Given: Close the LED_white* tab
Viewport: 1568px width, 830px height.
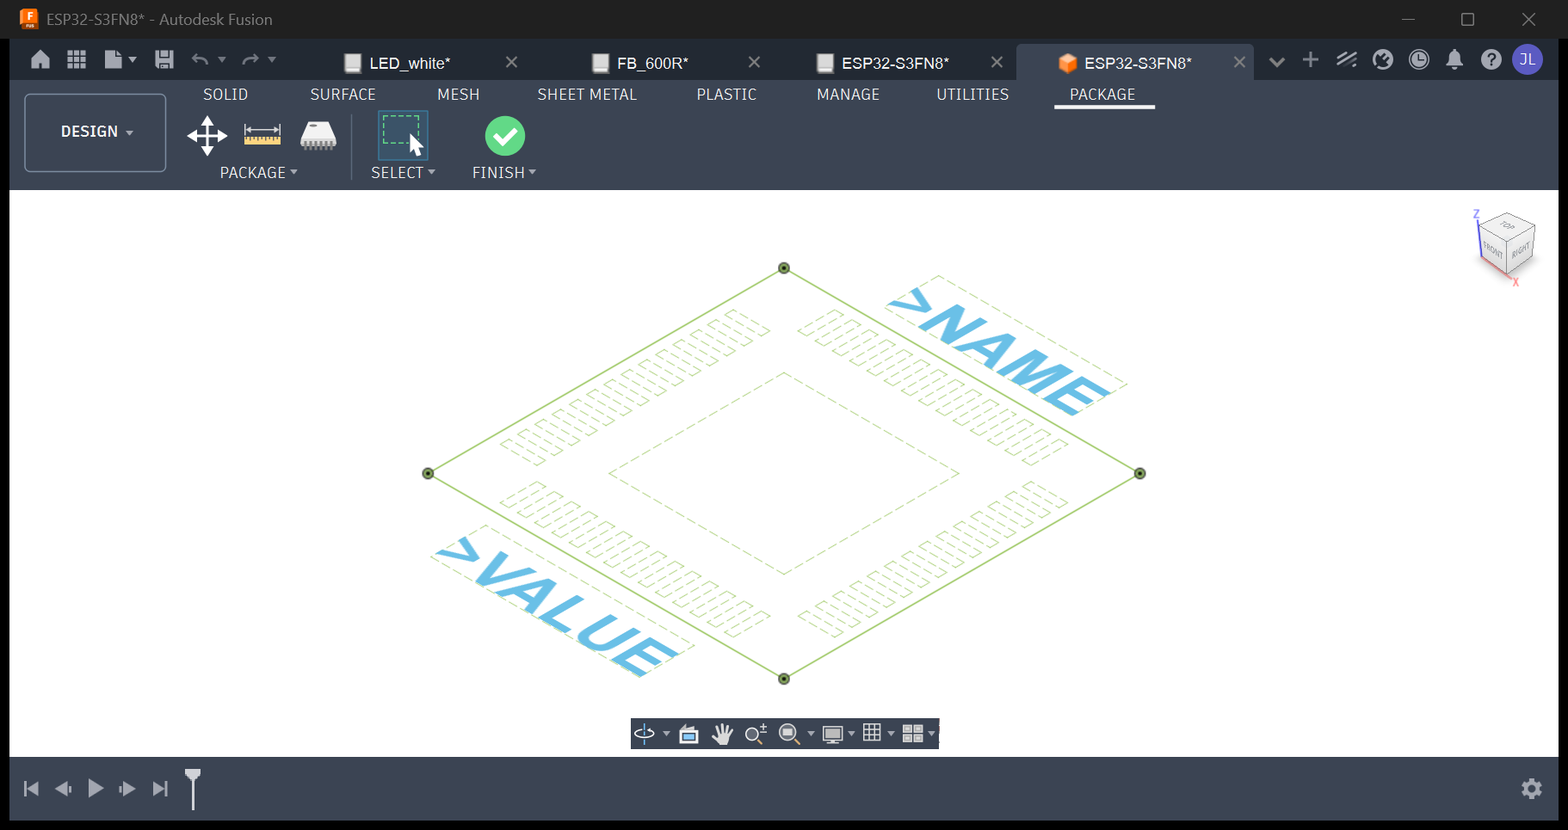Looking at the screenshot, I should tap(511, 62).
